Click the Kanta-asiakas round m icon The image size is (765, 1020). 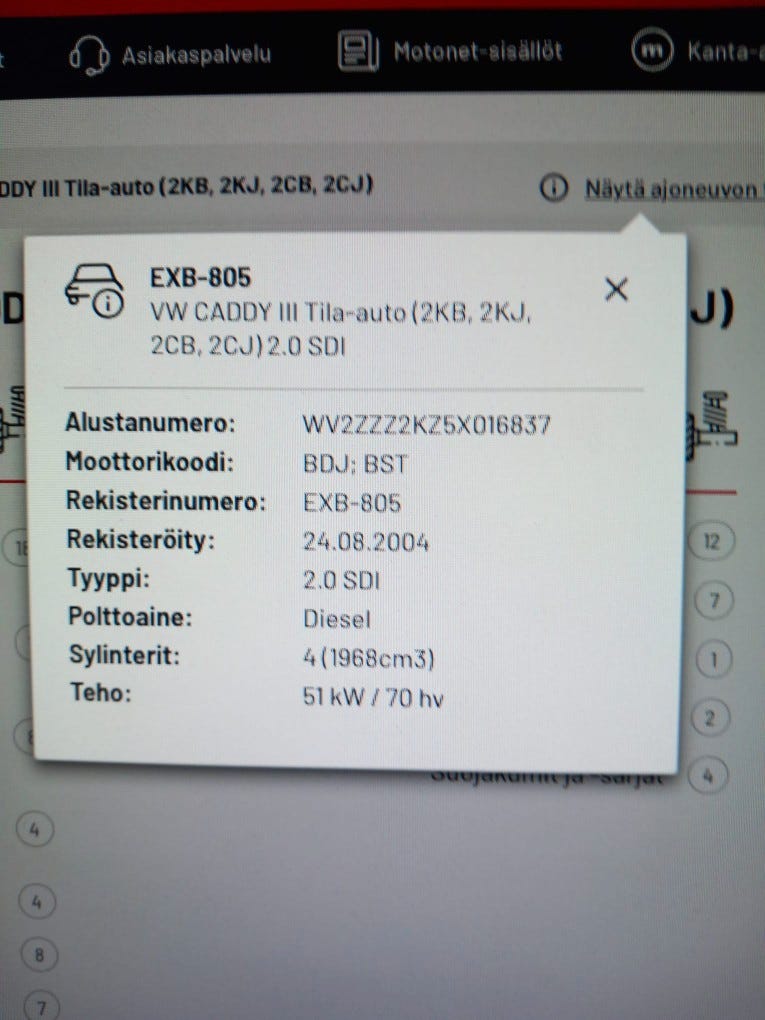click(652, 49)
